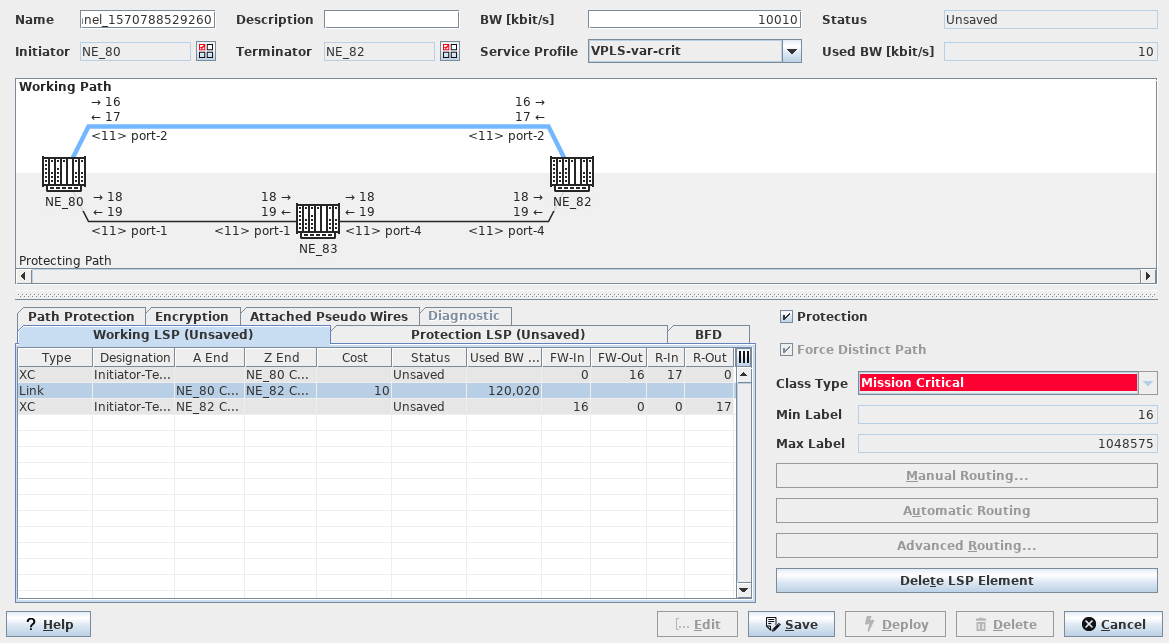Click the path diagram scroll left arrow

point(25,276)
